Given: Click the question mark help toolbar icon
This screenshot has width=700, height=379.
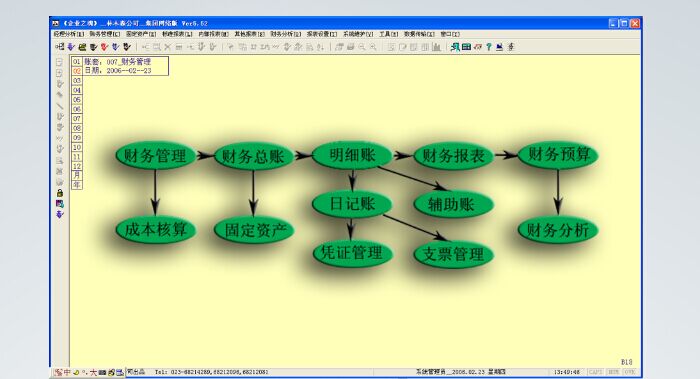Looking at the screenshot, I should click(489, 47).
